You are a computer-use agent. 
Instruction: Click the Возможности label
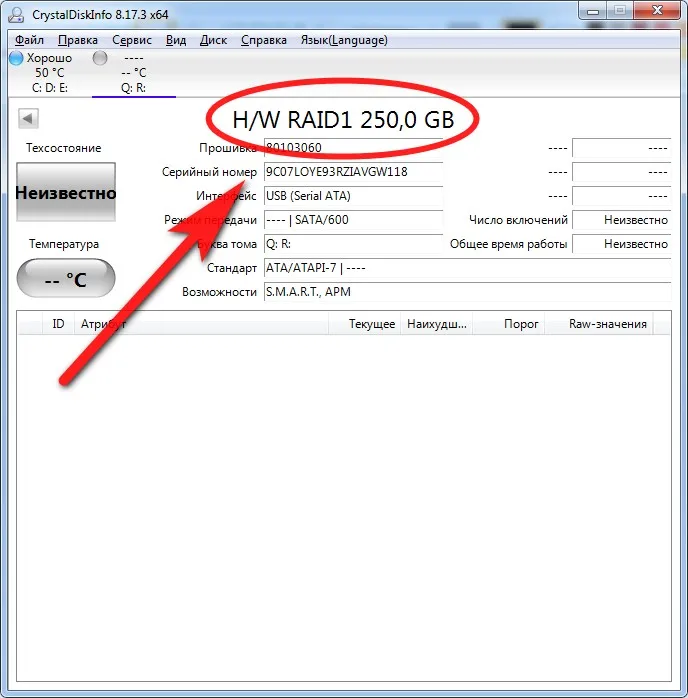[x=219, y=292]
